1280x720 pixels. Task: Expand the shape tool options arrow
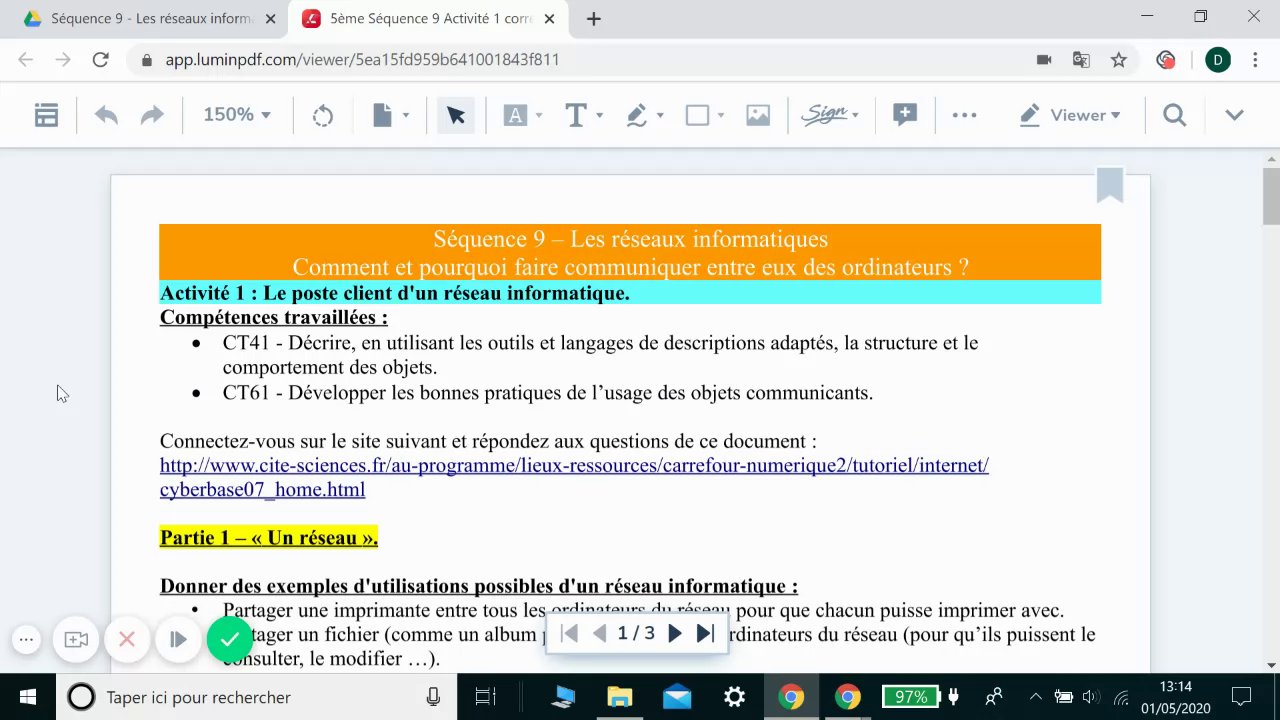point(720,116)
